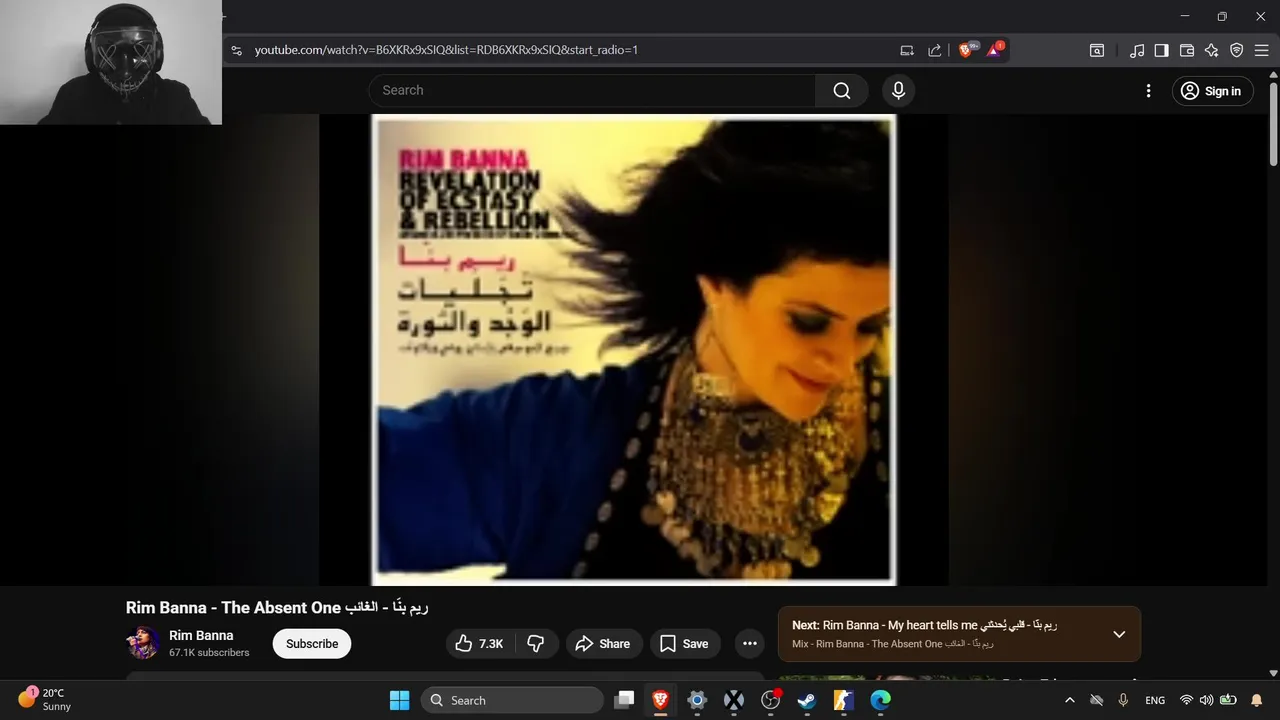Screen dimensions: 1280x720
Task: Open Task View in the taskbar
Action: (624, 700)
